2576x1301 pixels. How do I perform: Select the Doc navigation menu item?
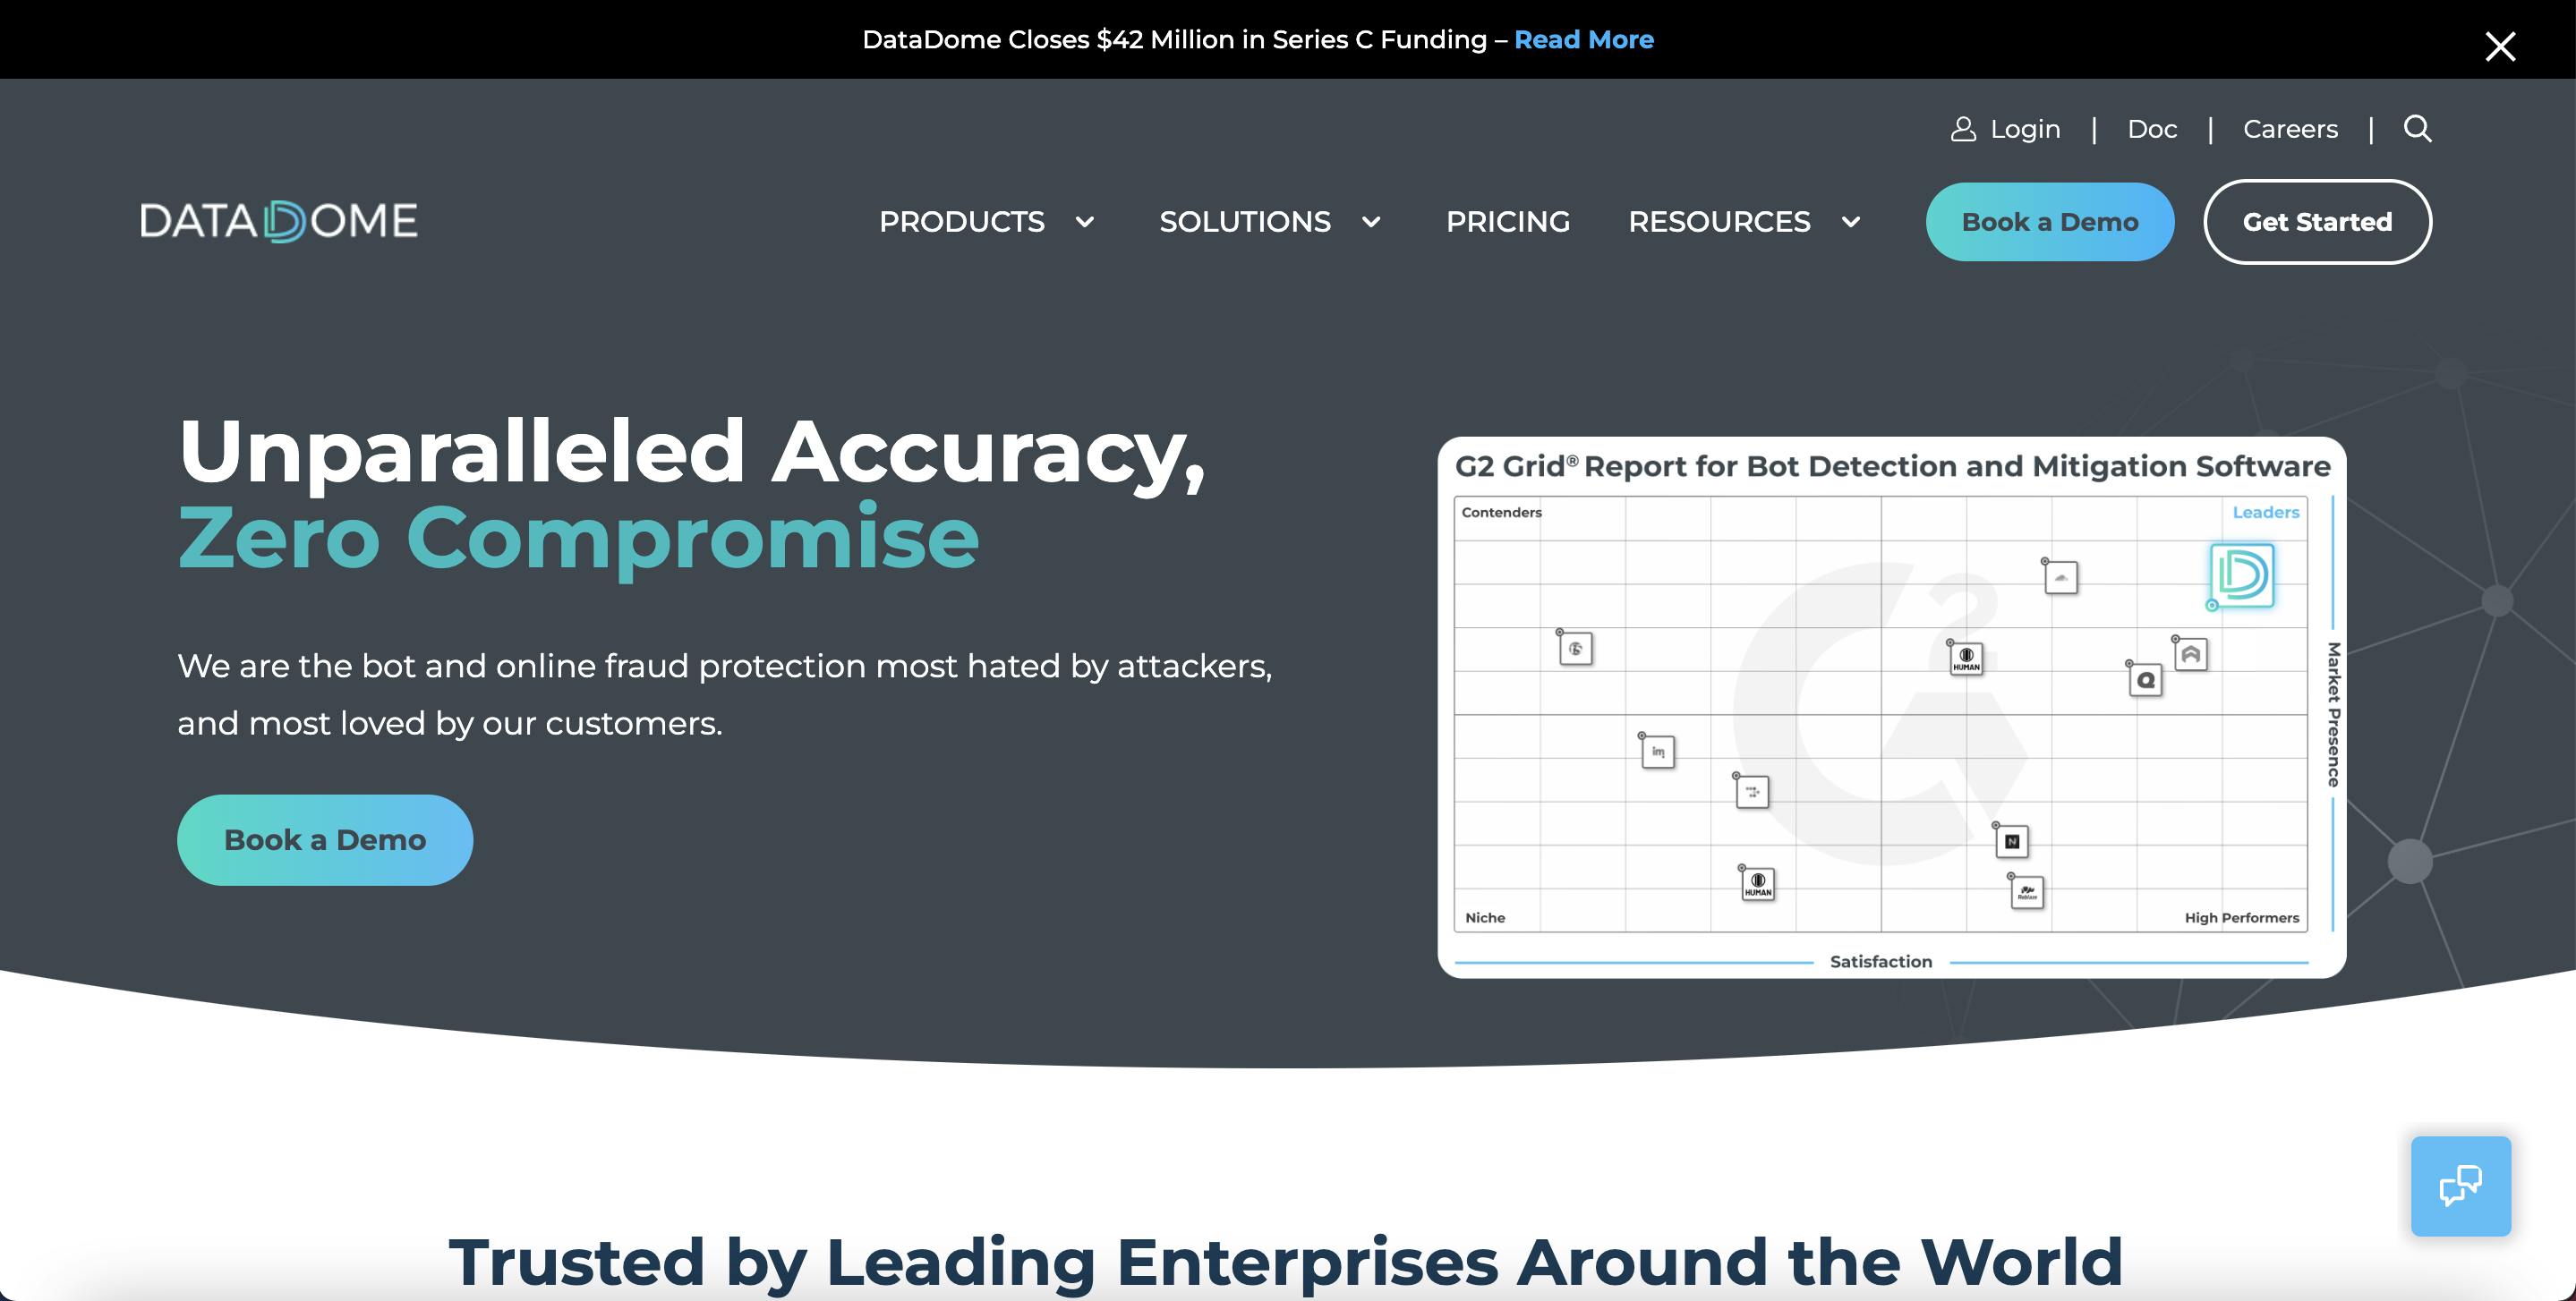click(x=2153, y=130)
